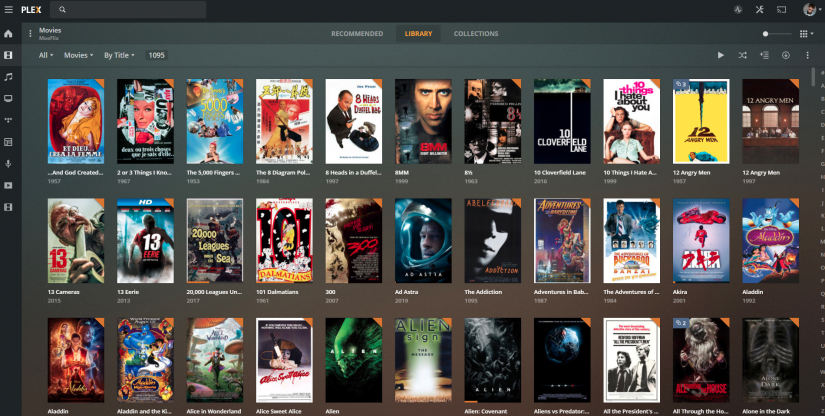Screen dimensions: 825x416
Task: Click the Shuffle icon
Action: 742,55
